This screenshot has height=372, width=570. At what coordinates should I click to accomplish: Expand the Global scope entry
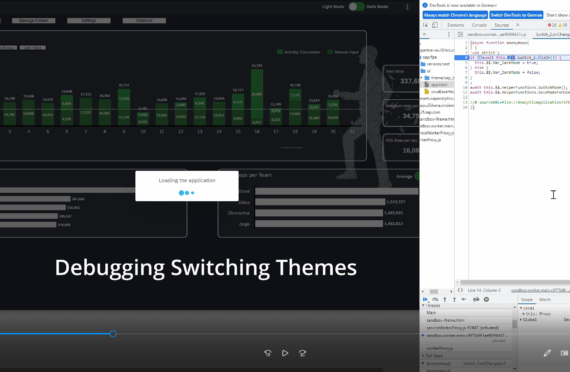pyautogui.click(x=521, y=320)
